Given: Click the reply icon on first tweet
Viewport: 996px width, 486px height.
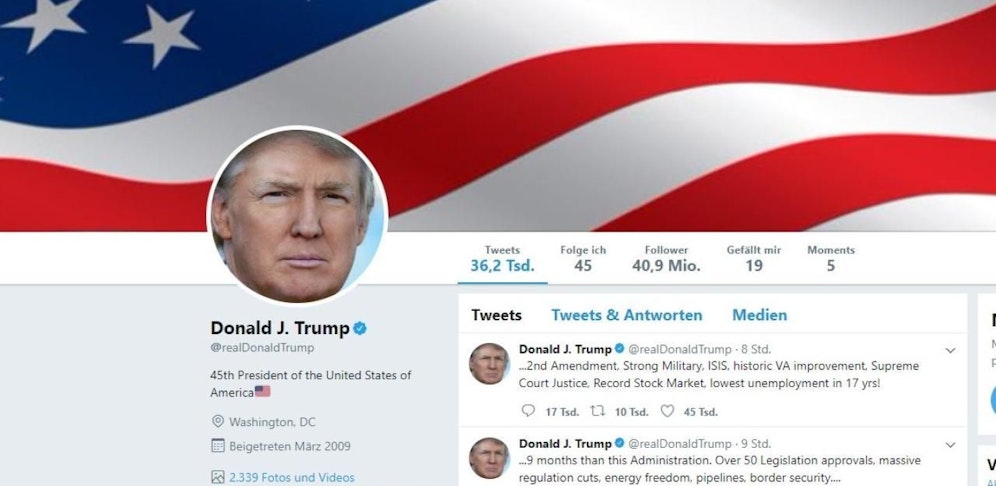Looking at the screenshot, I should tap(528, 411).
